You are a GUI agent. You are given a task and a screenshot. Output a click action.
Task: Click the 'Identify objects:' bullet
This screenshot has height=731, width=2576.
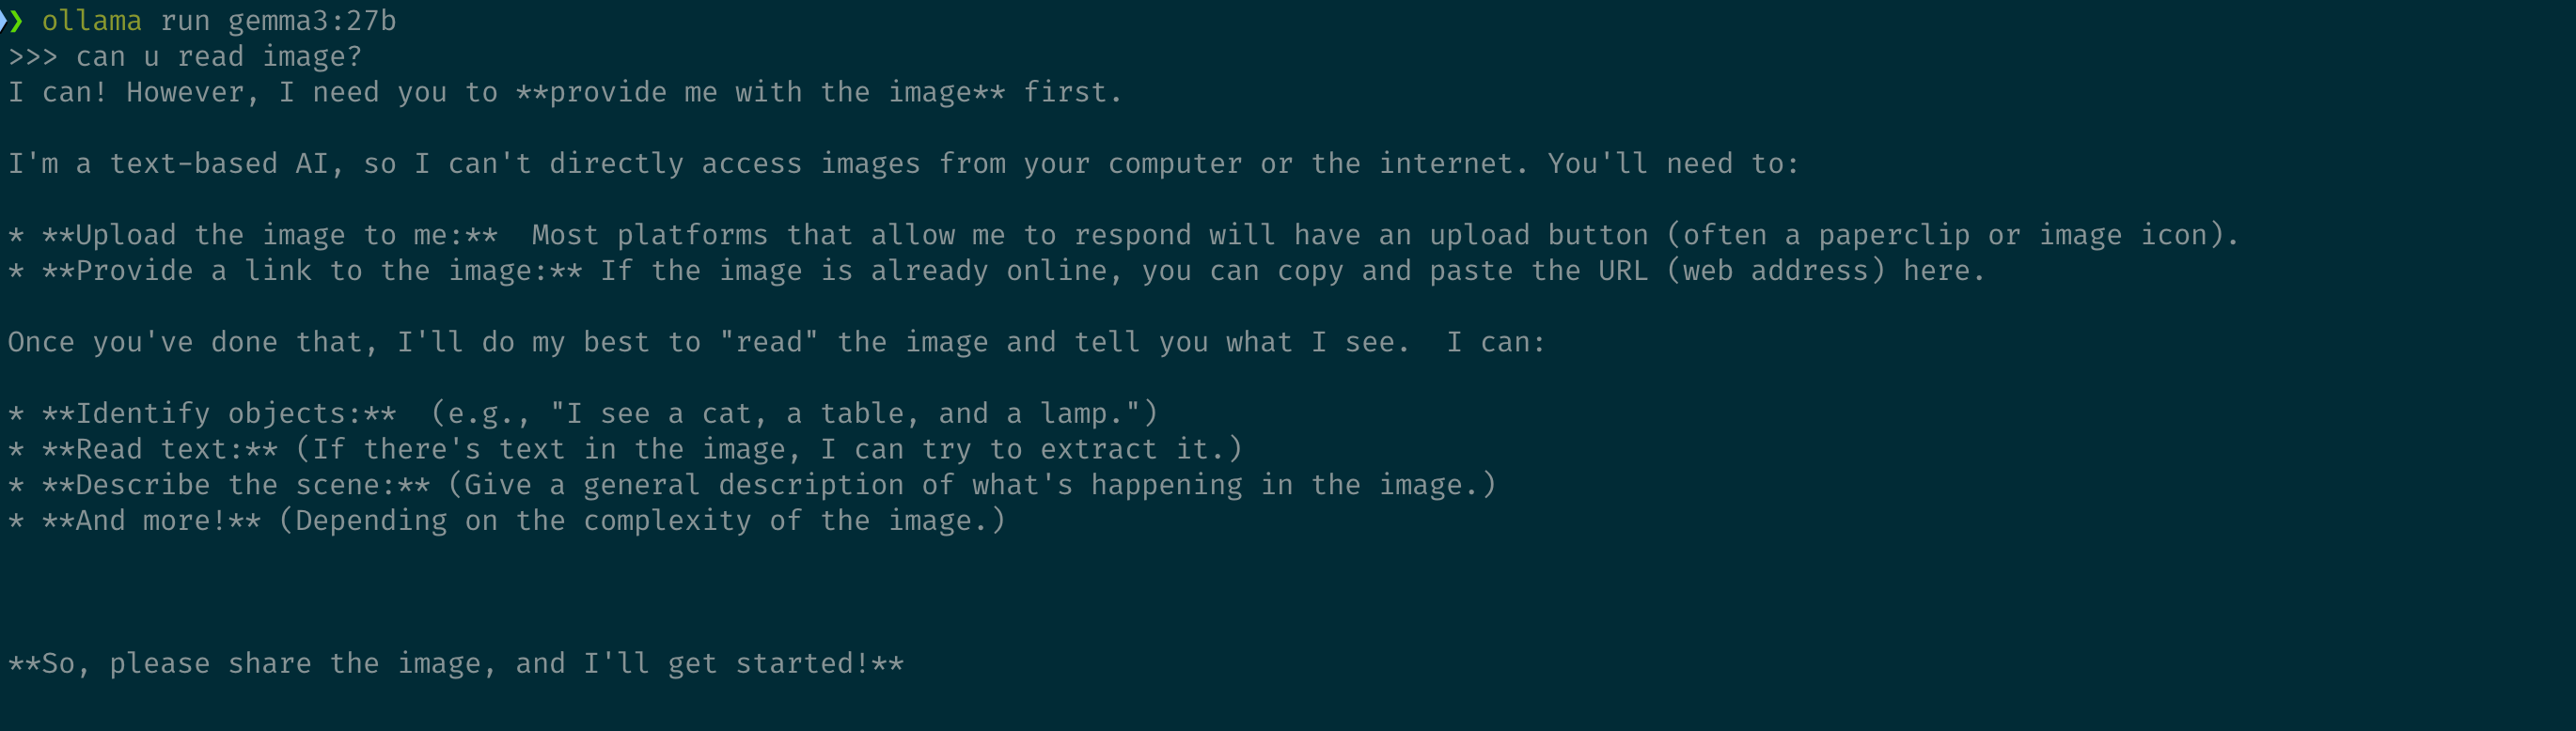coord(219,414)
